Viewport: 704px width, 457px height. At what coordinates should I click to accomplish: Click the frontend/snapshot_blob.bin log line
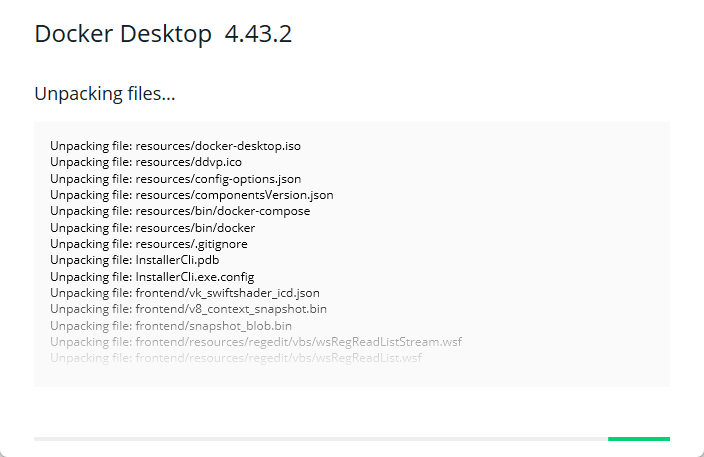point(171,326)
